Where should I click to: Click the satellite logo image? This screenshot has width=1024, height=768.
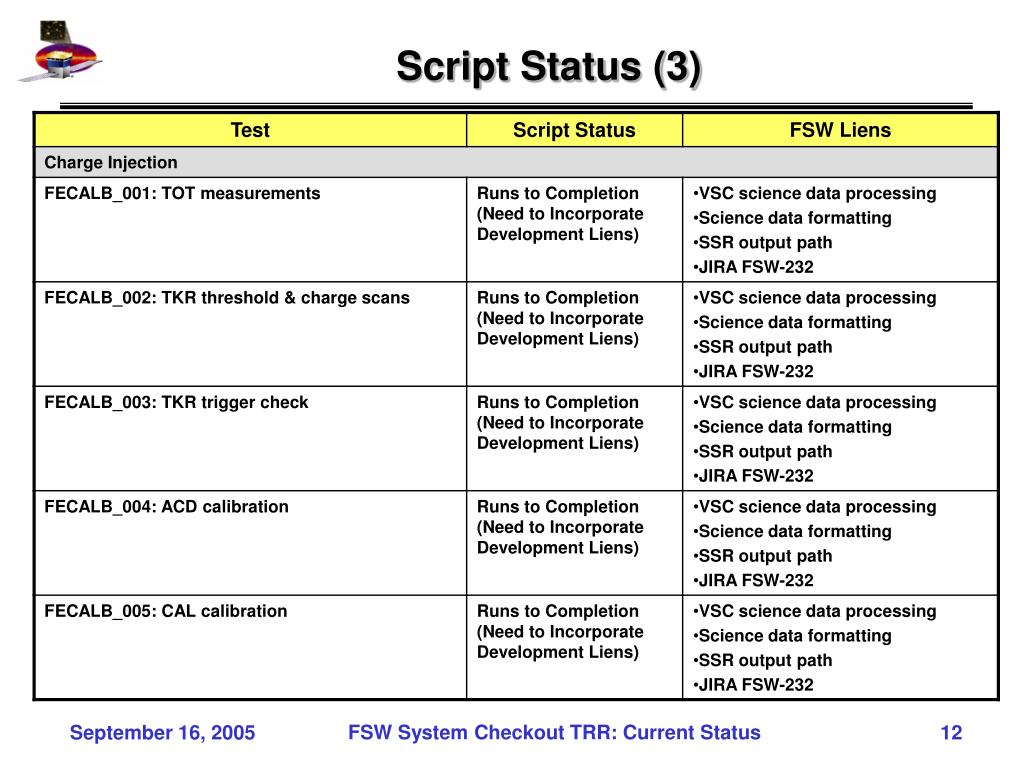tap(59, 51)
